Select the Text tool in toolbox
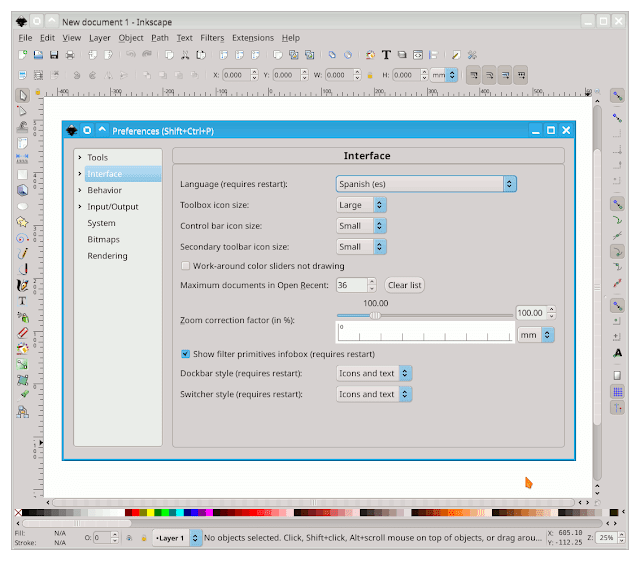The height and width of the screenshot is (561, 640). (x=22, y=301)
